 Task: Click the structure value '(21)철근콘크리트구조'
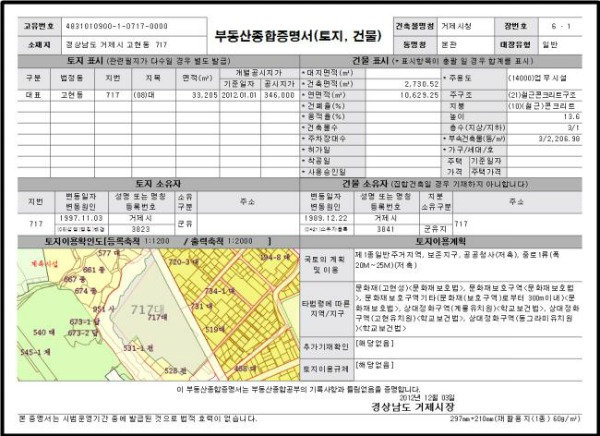click(x=542, y=95)
